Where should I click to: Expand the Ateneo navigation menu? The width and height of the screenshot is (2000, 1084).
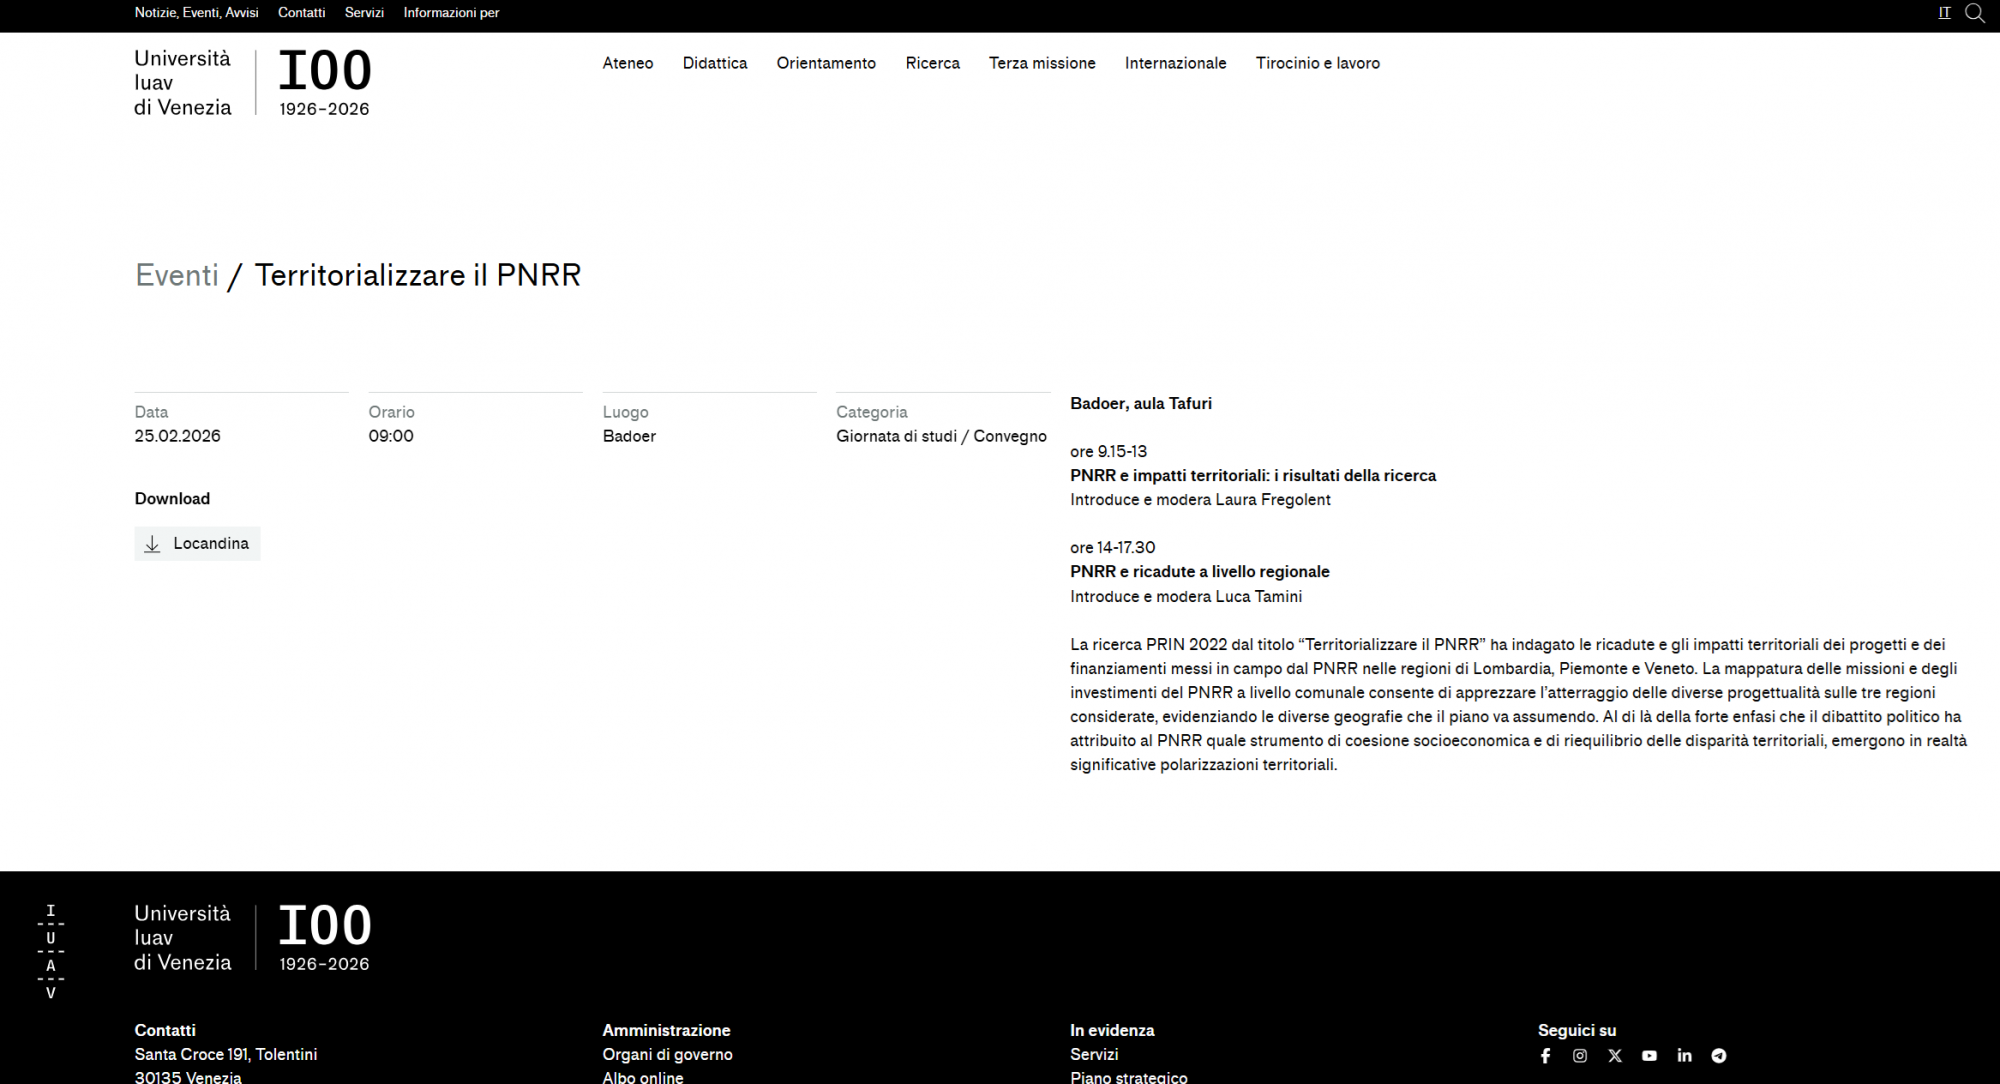pyautogui.click(x=627, y=63)
